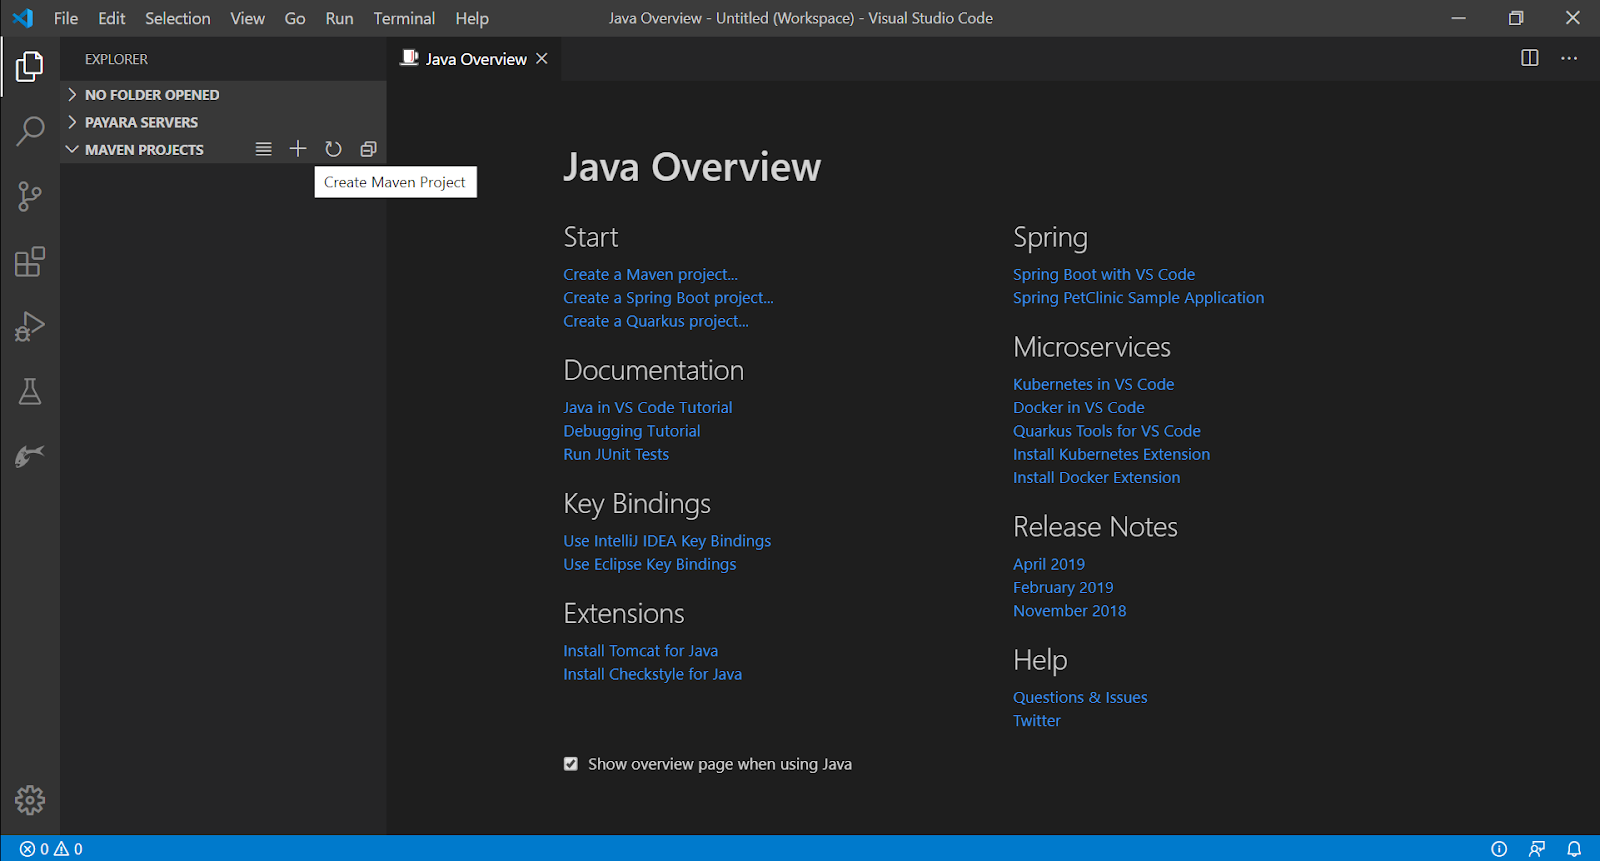Collapse the Maven Projects section
The width and height of the screenshot is (1600, 861).
coord(143,150)
